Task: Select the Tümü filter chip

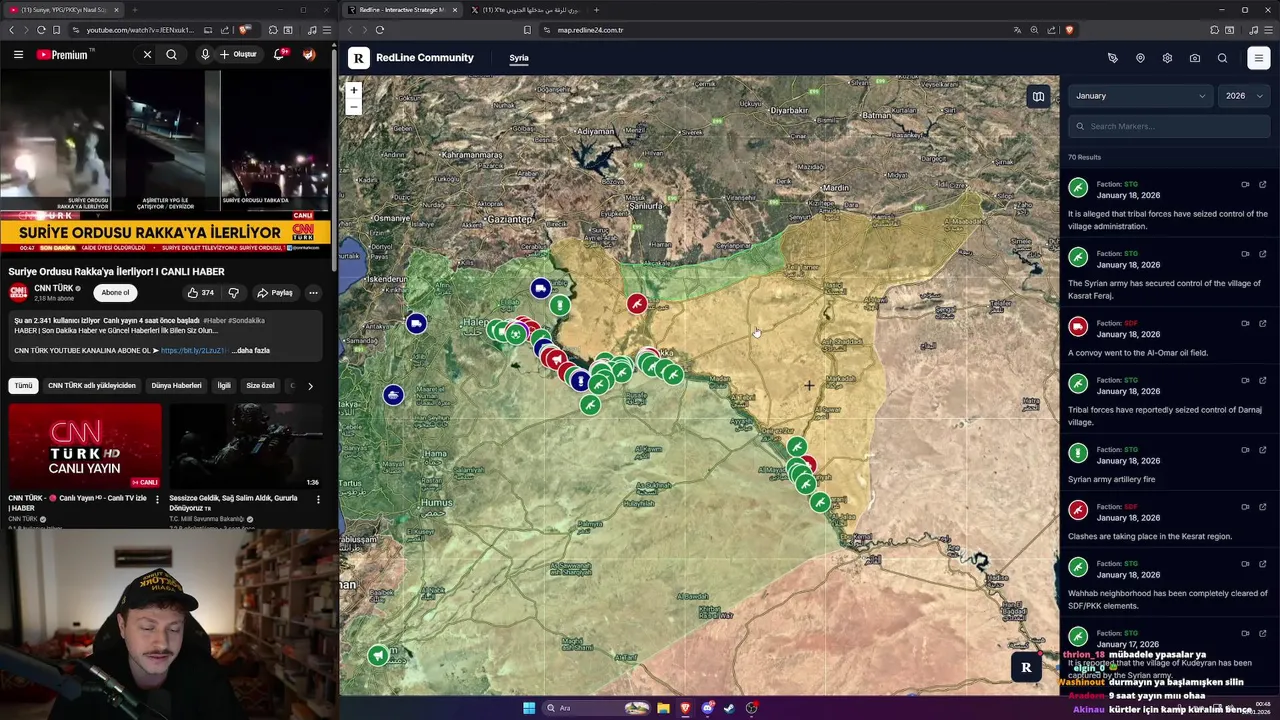Action: tap(23, 385)
